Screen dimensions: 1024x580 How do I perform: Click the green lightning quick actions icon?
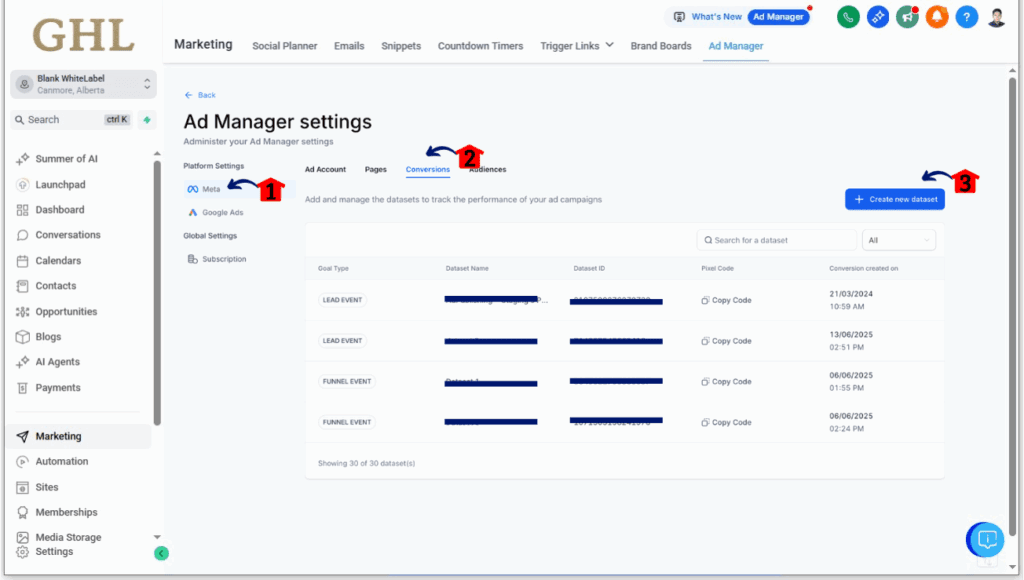pos(147,120)
